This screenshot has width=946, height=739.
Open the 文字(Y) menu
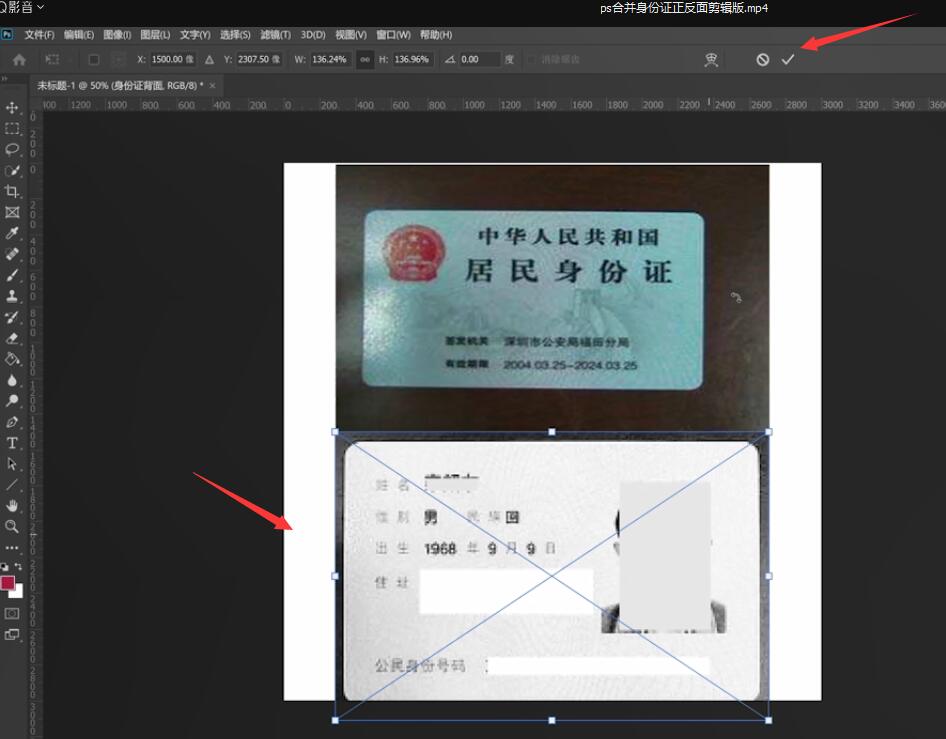[x=195, y=35]
